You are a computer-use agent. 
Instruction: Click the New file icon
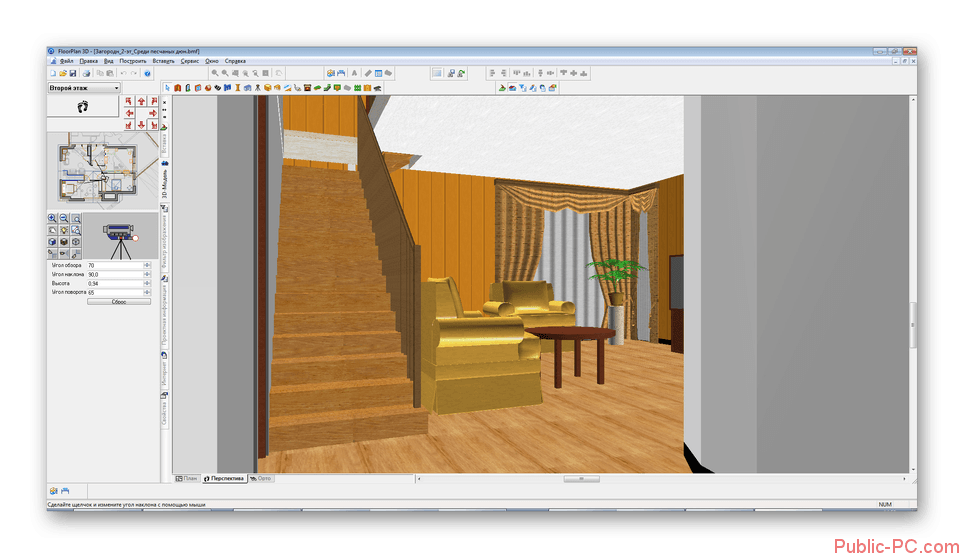(53, 73)
